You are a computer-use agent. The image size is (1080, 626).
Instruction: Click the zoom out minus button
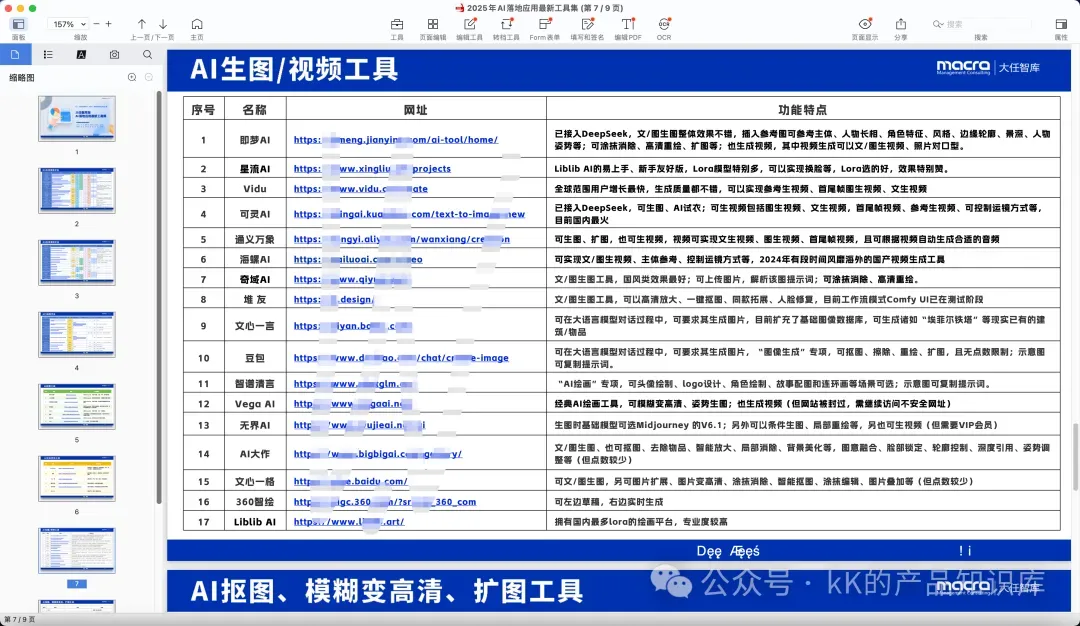[96, 24]
